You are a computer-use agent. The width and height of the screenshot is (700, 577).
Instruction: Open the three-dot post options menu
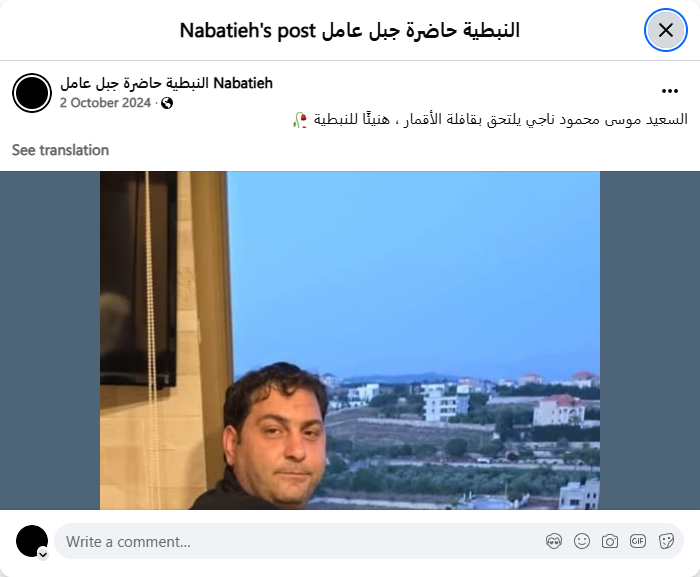coord(670,91)
